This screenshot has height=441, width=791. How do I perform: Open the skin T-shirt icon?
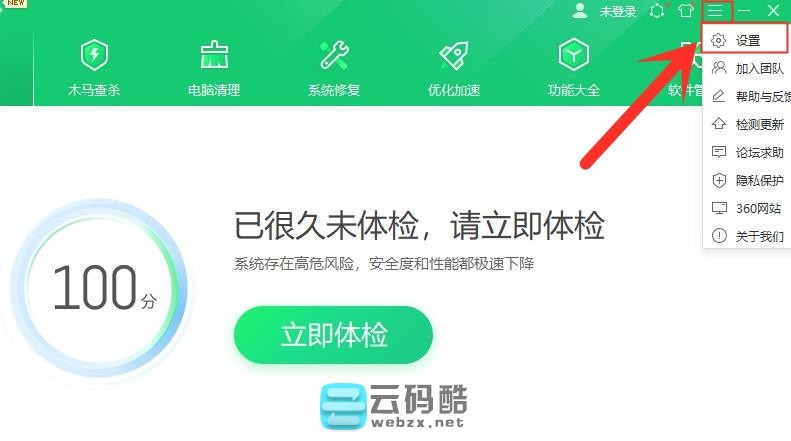pos(686,10)
